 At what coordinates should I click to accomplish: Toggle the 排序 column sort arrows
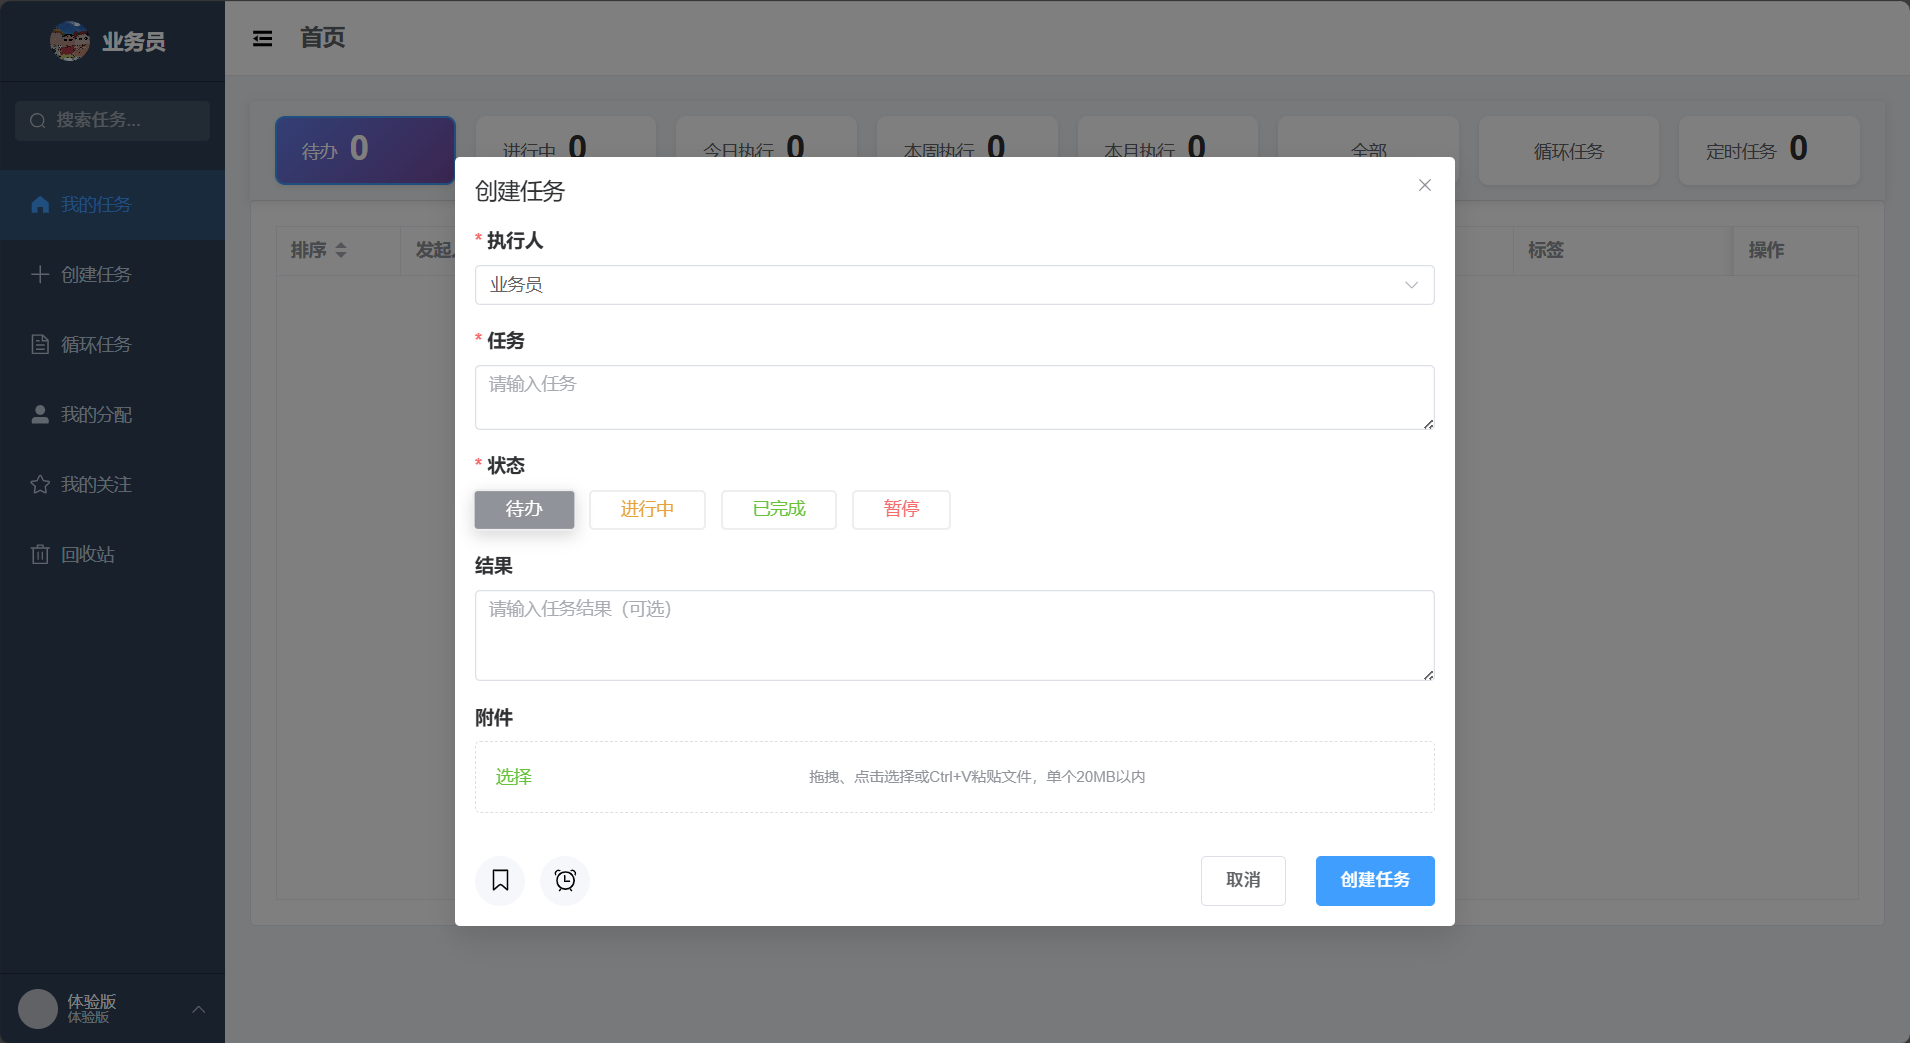point(343,250)
